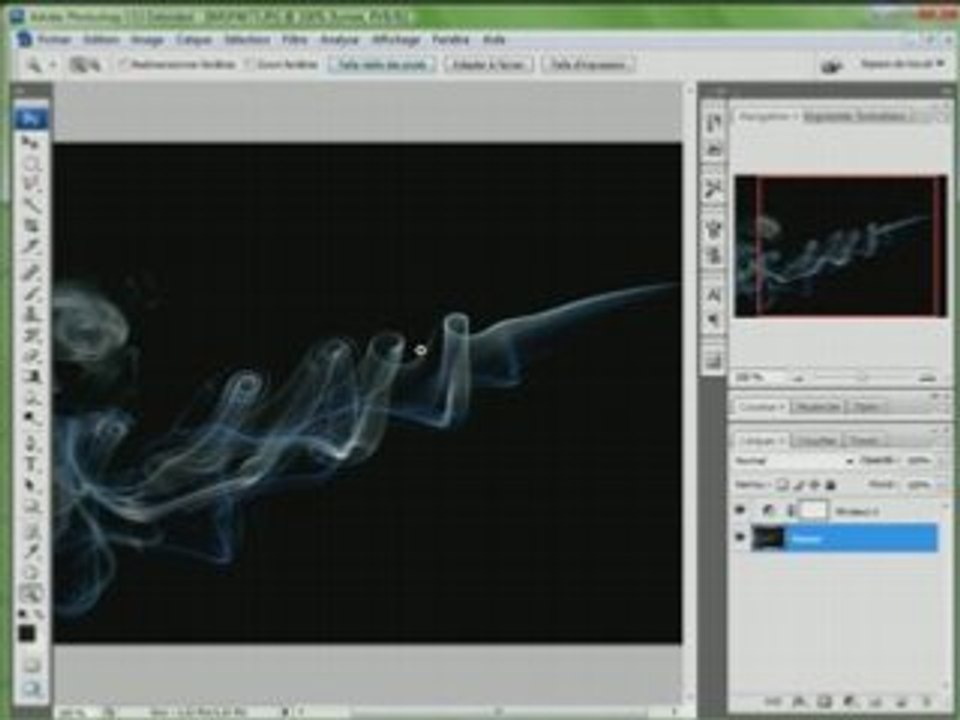Click the Navigator zoom slider
960x720 pixels.
click(862, 378)
